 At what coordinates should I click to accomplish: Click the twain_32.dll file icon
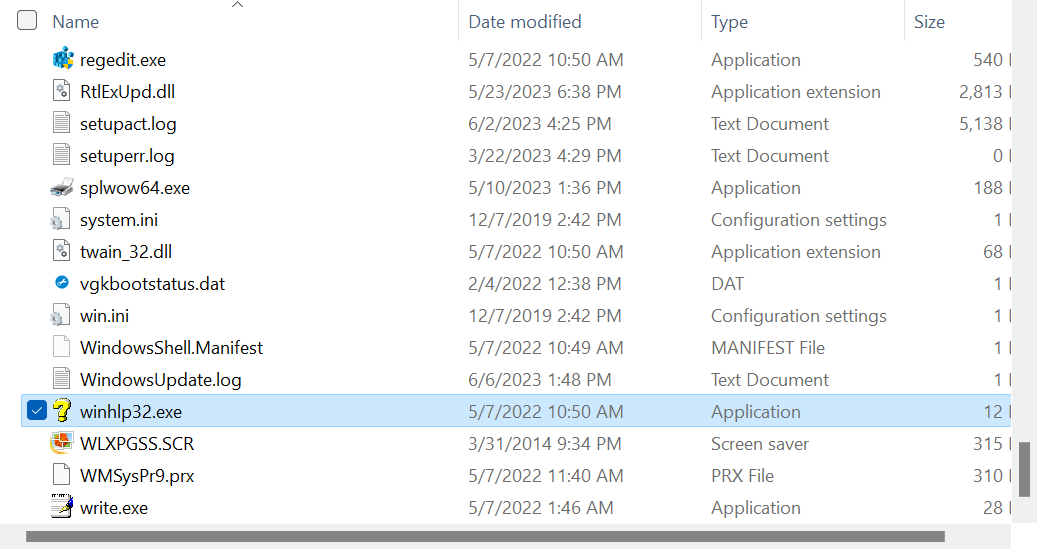[62, 251]
